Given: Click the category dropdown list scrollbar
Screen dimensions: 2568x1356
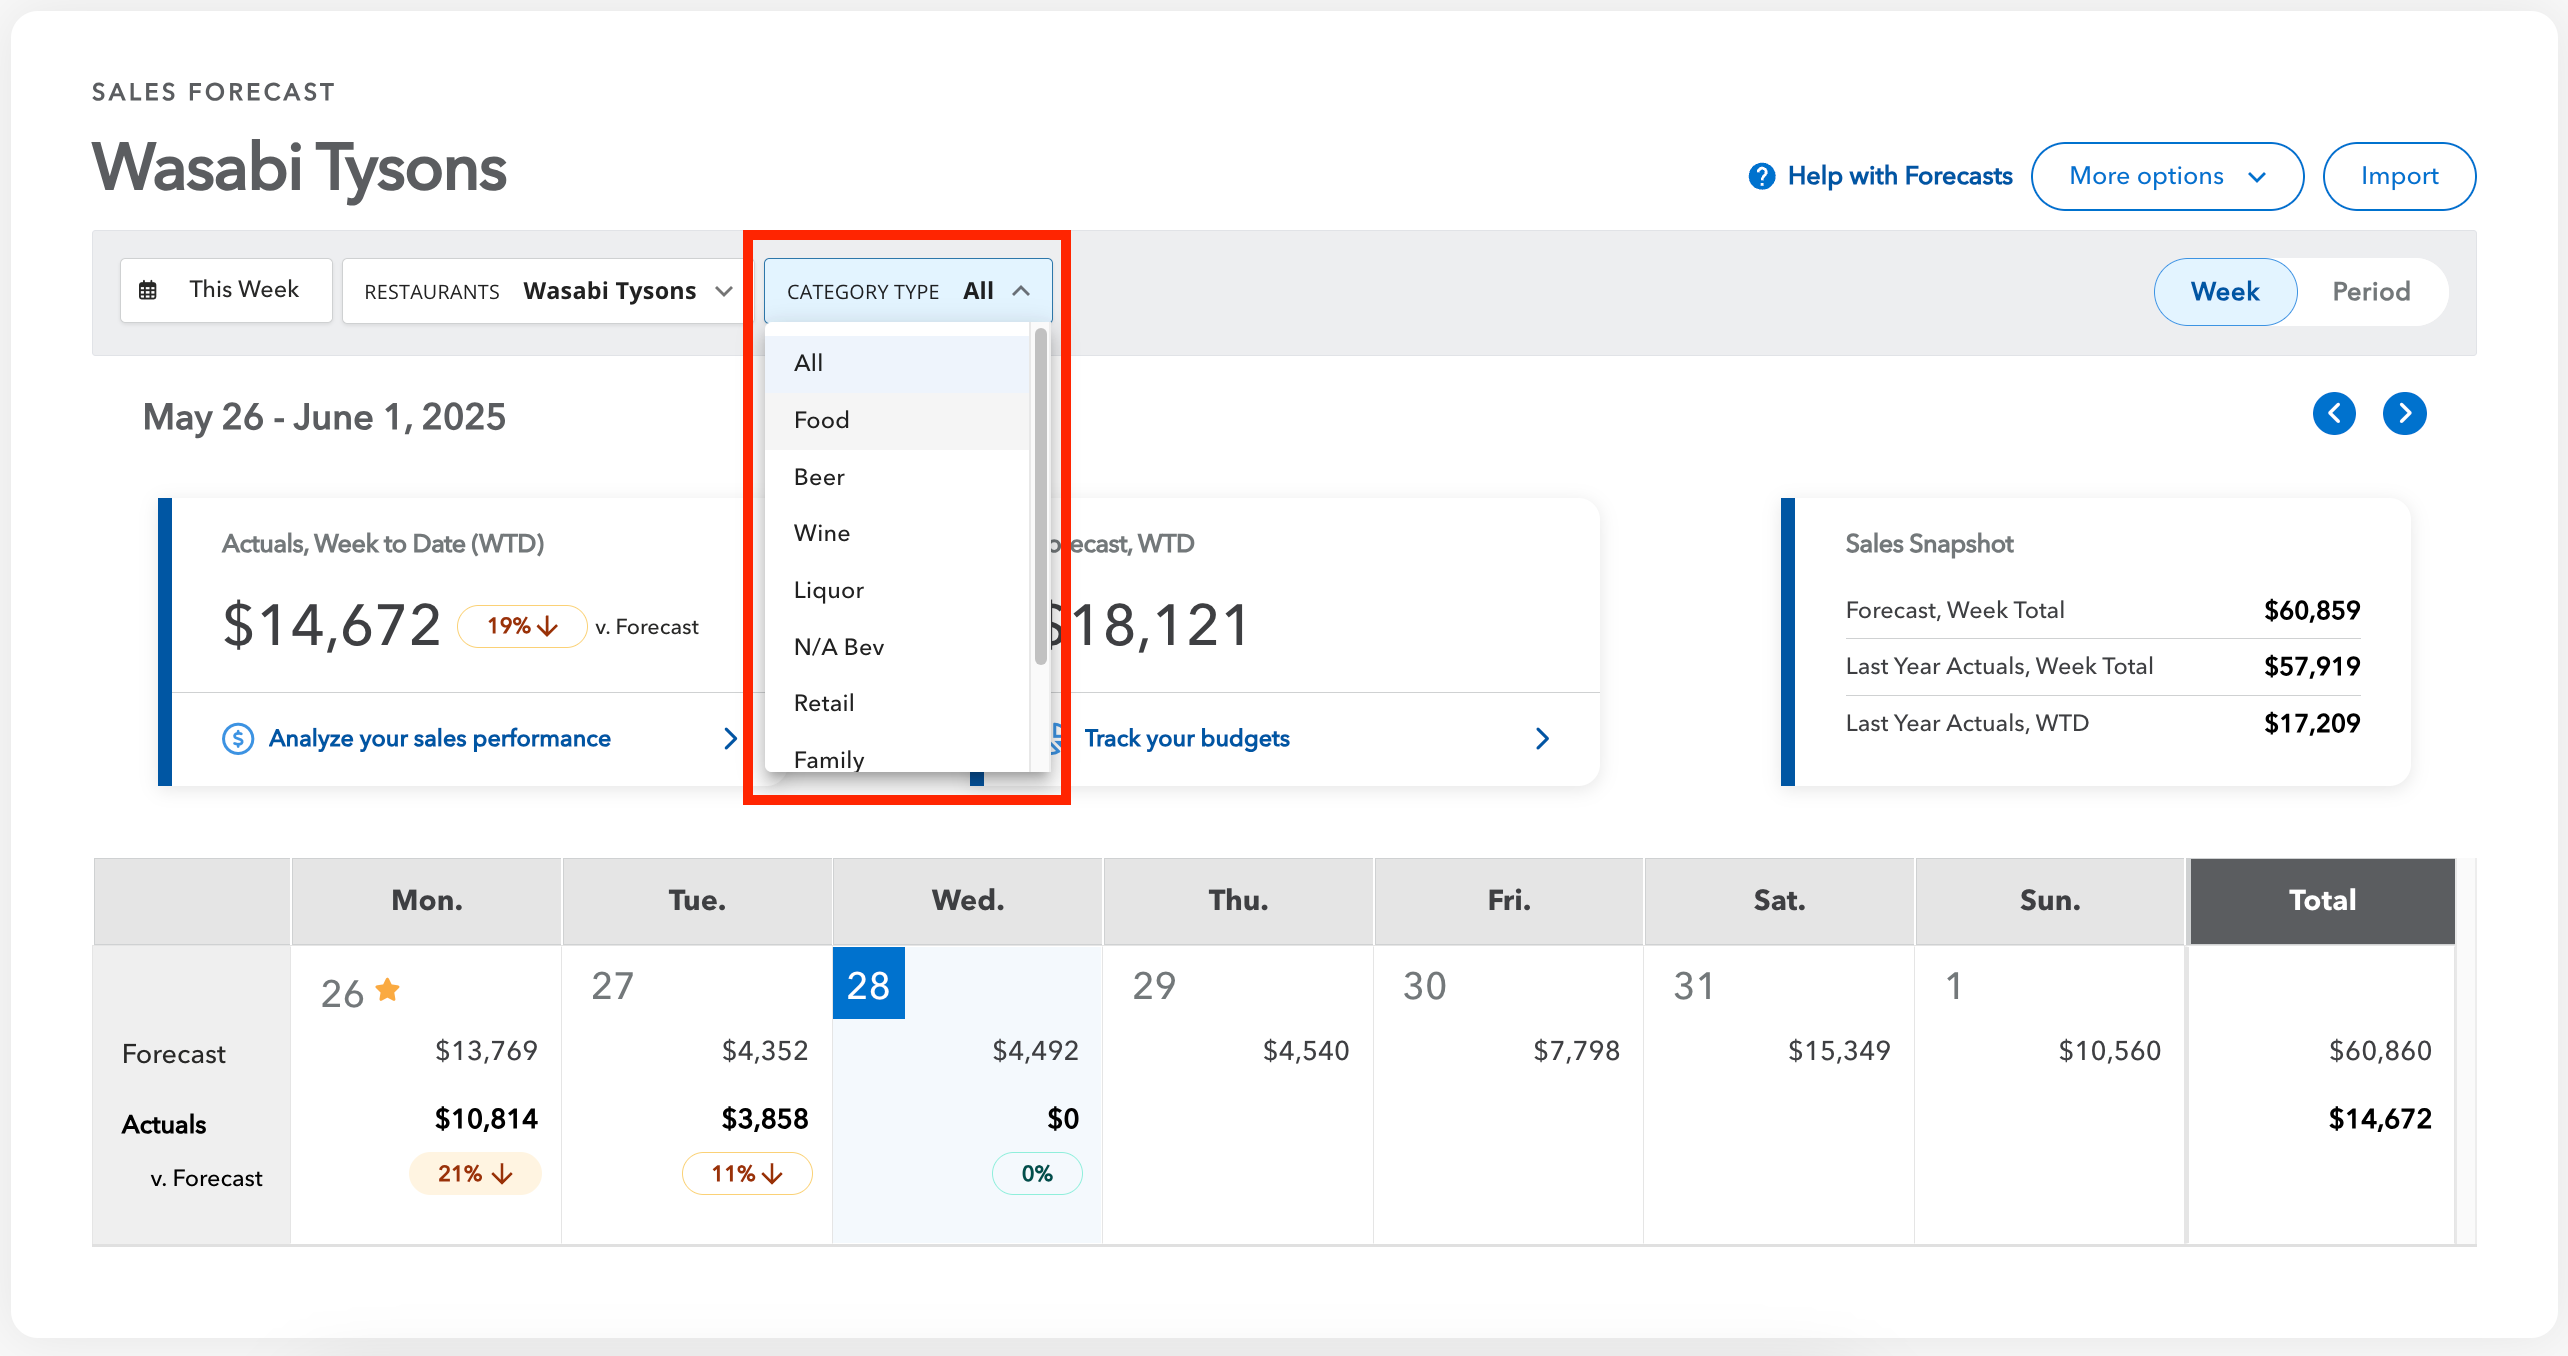Looking at the screenshot, I should pyautogui.click(x=1041, y=497).
